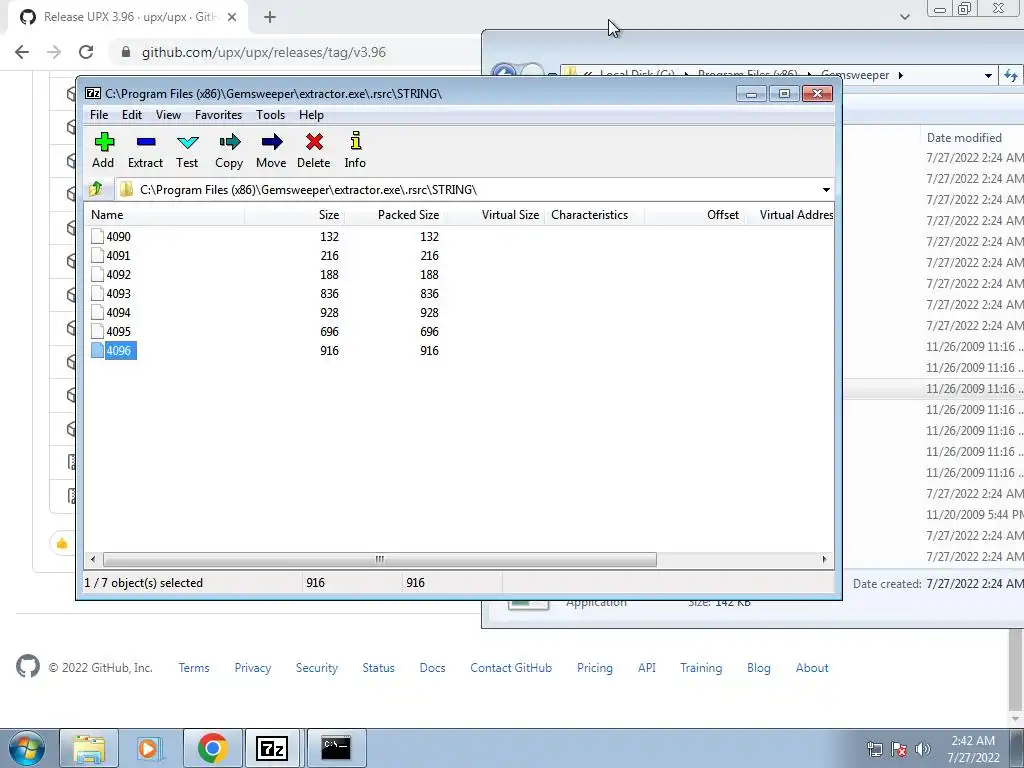The image size is (1024, 768).
Task: Open the Windows Start menu
Action: point(27,749)
